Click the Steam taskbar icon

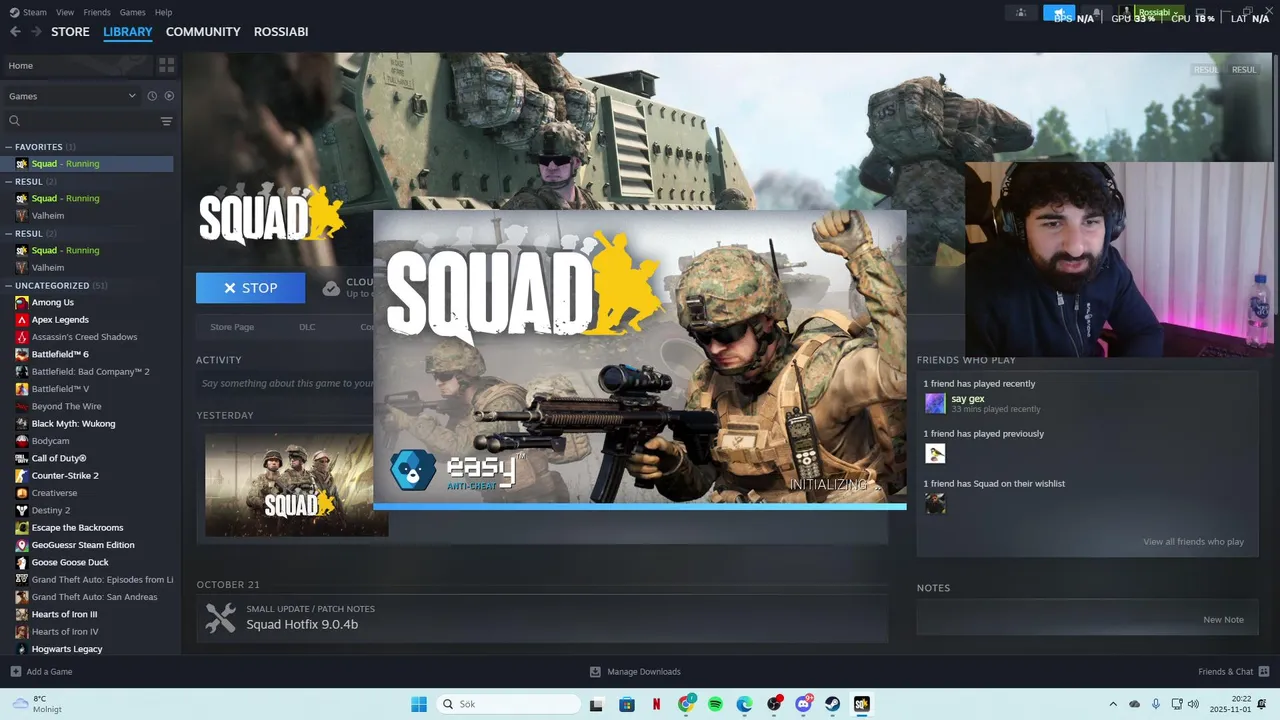tap(832, 704)
